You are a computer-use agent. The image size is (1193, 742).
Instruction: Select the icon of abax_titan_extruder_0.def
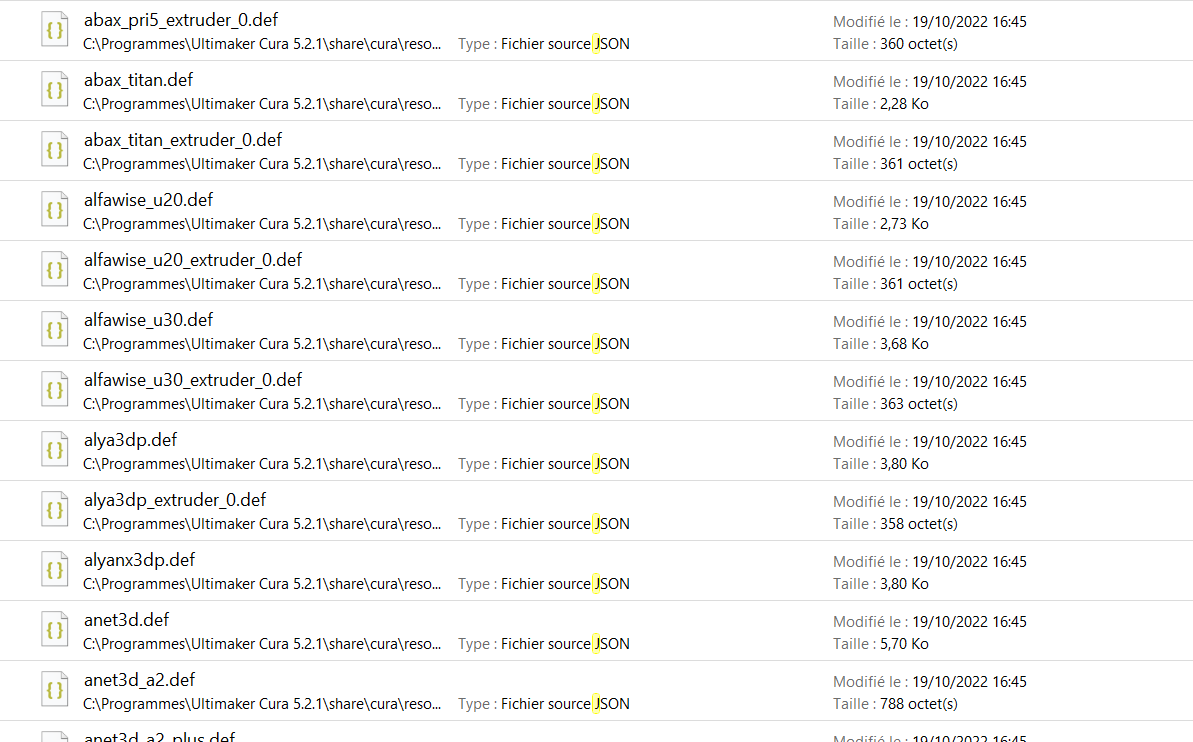(55, 150)
